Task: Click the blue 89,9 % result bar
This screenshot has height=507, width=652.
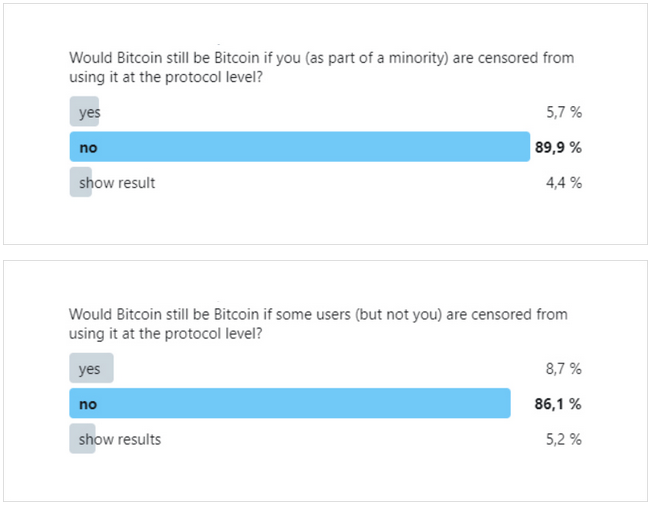Action: (300, 147)
